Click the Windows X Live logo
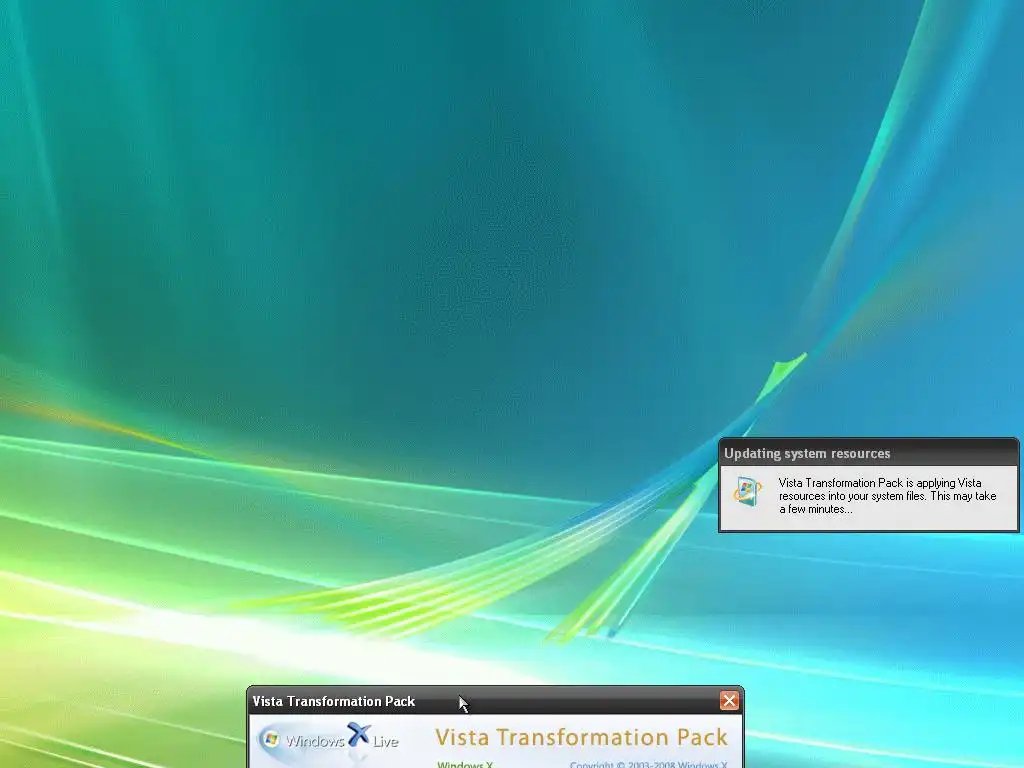This screenshot has width=1024, height=768. (328, 739)
